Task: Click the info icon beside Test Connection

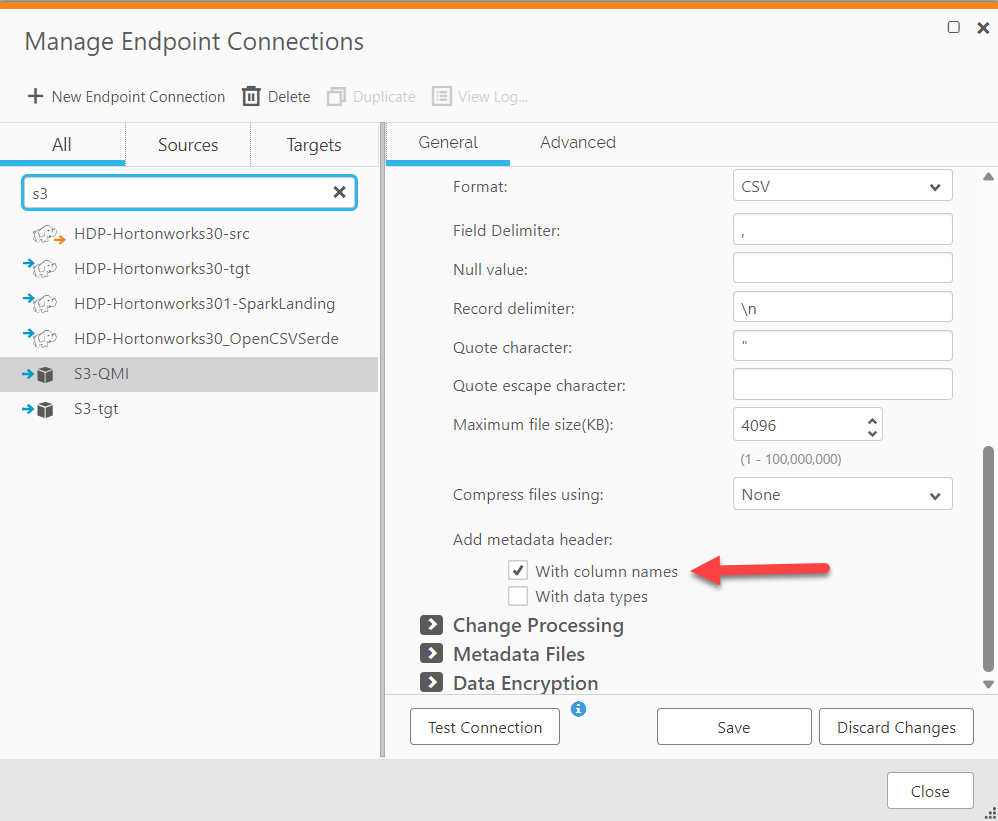Action: pyautogui.click(x=578, y=709)
